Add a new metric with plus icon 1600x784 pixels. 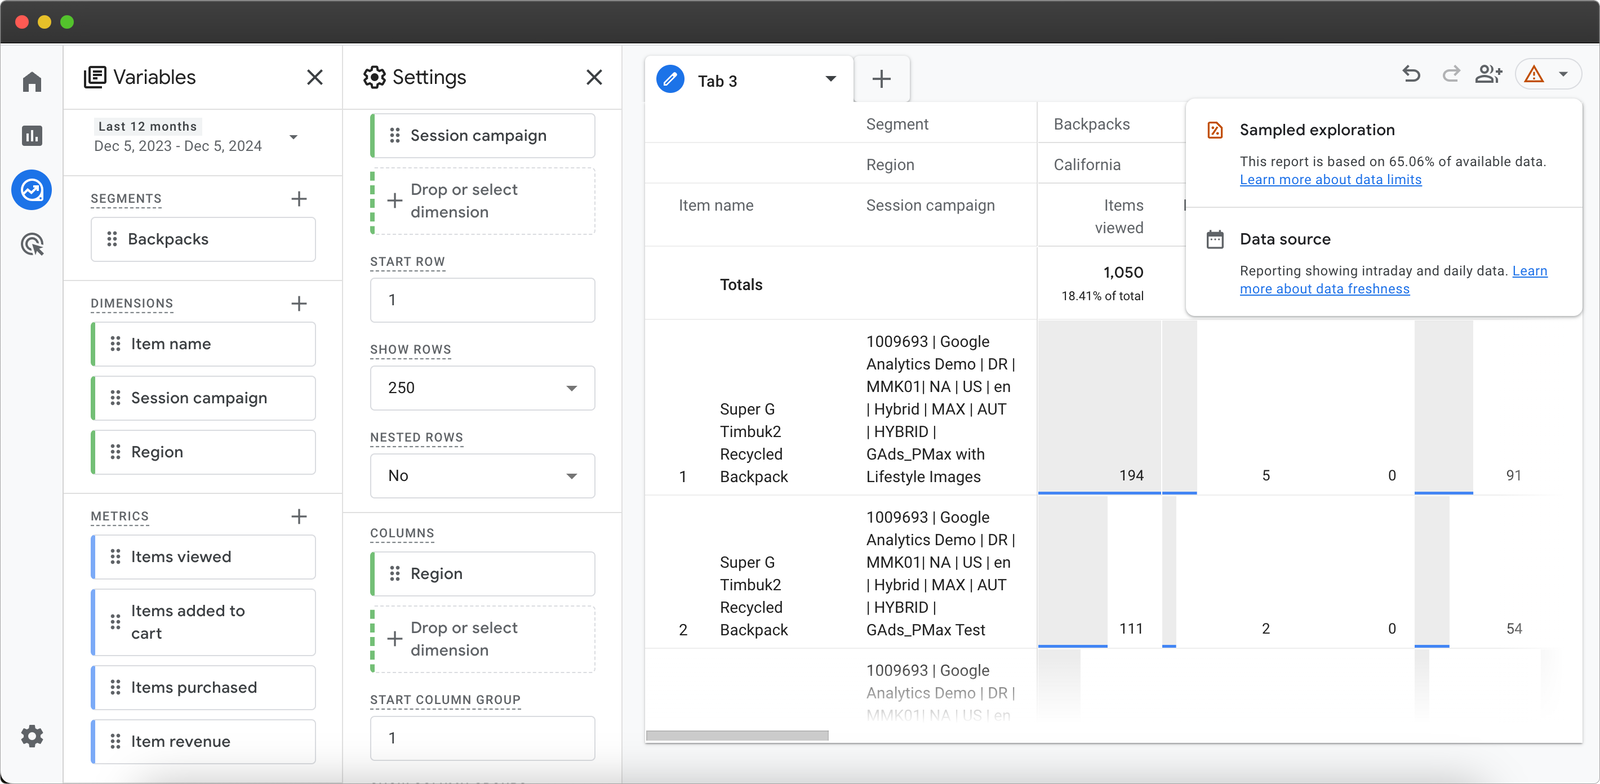[x=299, y=516]
